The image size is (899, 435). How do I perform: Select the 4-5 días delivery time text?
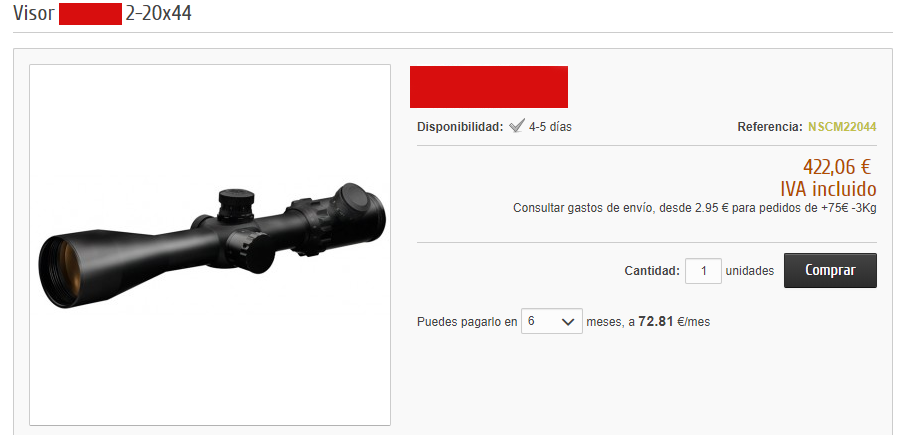550,127
